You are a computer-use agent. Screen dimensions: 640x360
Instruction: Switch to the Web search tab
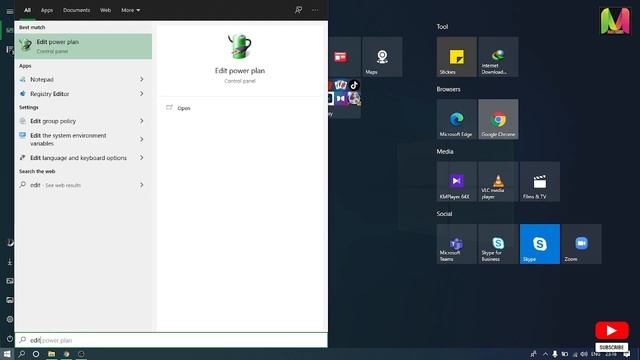click(105, 10)
